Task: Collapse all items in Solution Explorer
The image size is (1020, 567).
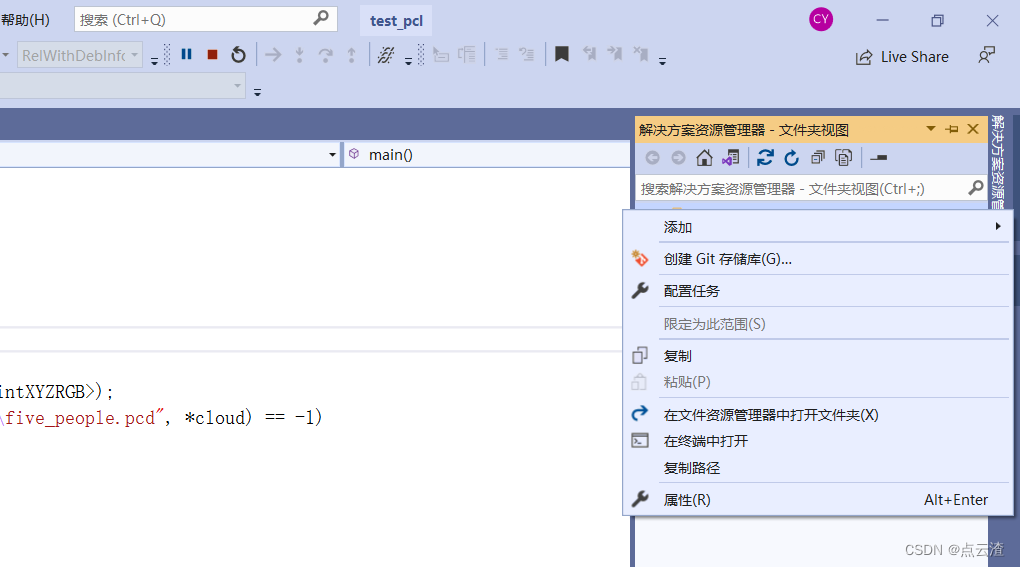Action: [x=818, y=158]
